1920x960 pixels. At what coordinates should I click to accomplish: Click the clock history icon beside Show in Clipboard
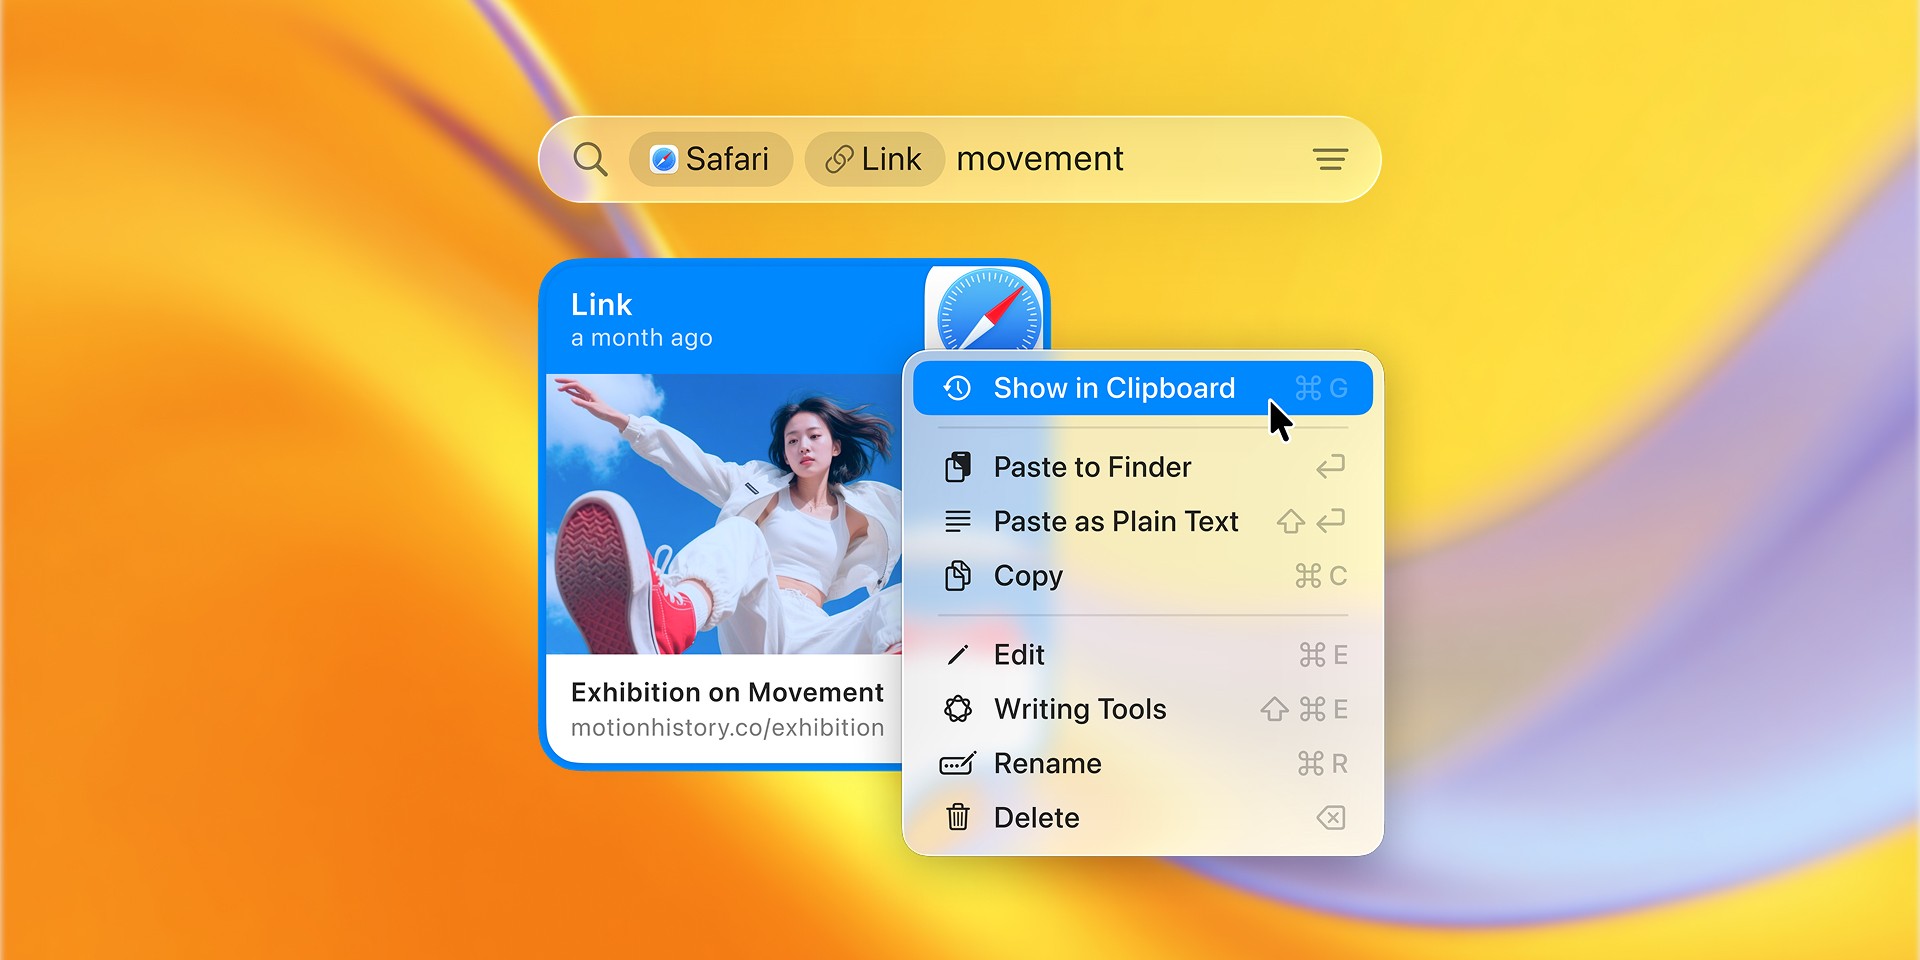[957, 388]
